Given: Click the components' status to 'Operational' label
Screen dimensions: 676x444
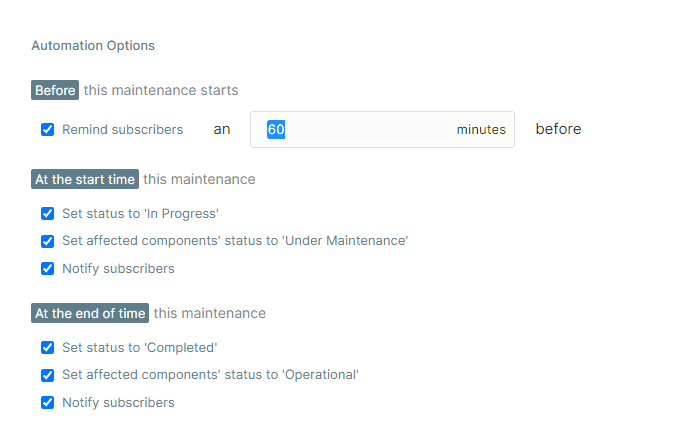Looking at the screenshot, I should [210, 375].
